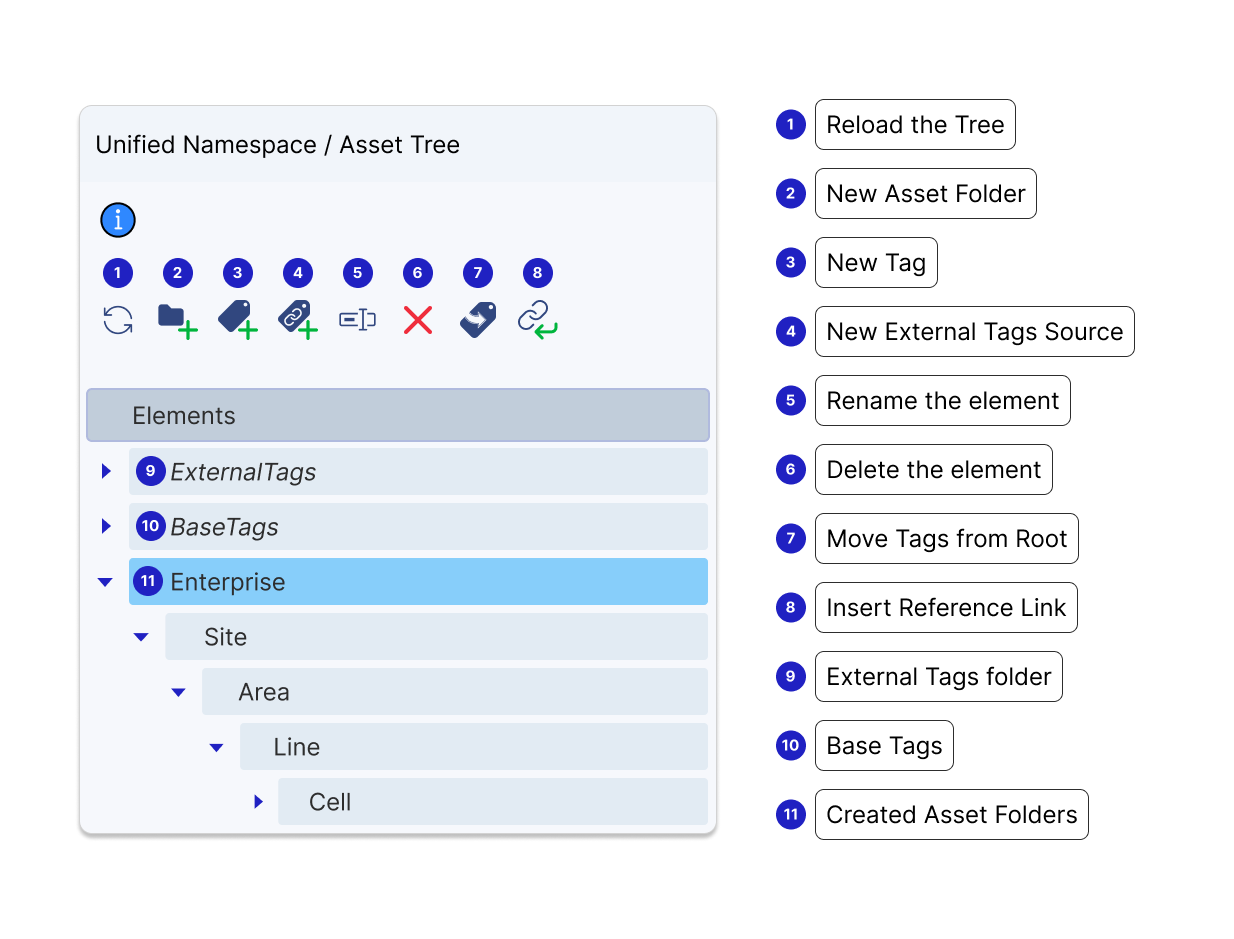Click the Reload the Tree icon
This screenshot has height=939, width=1234.
118,320
